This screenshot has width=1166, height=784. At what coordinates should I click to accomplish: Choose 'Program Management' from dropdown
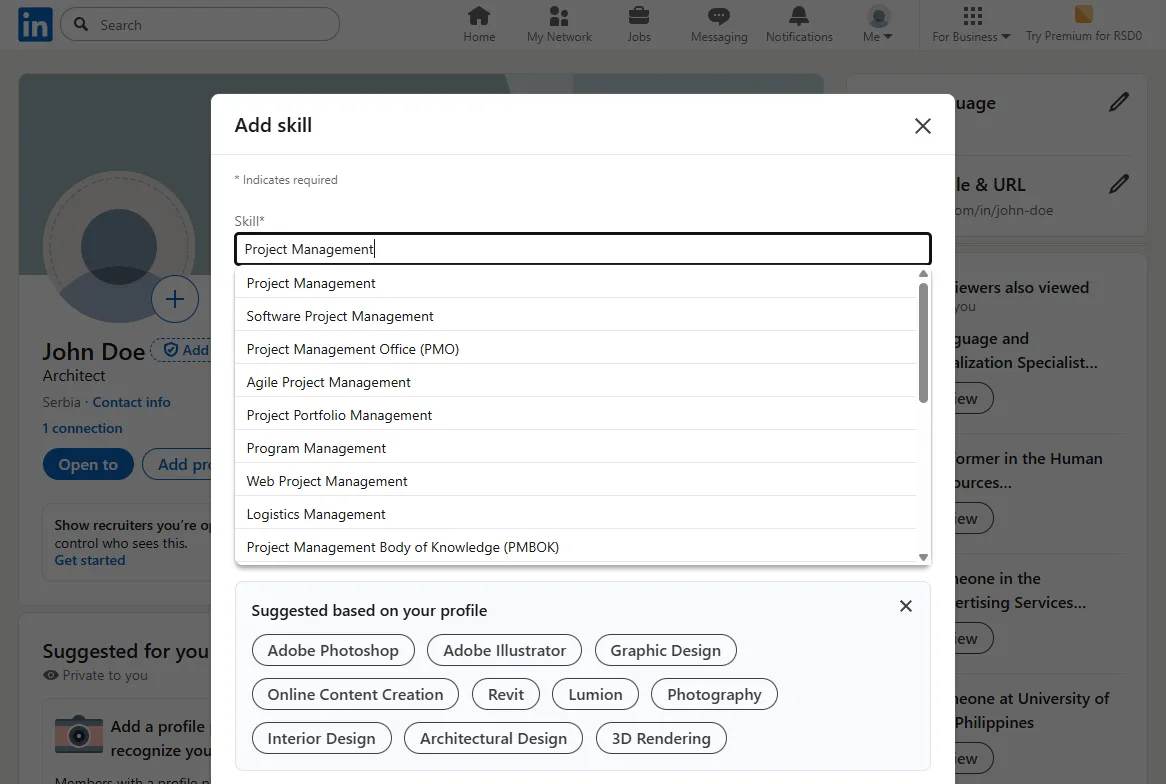(x=576, y=448)
